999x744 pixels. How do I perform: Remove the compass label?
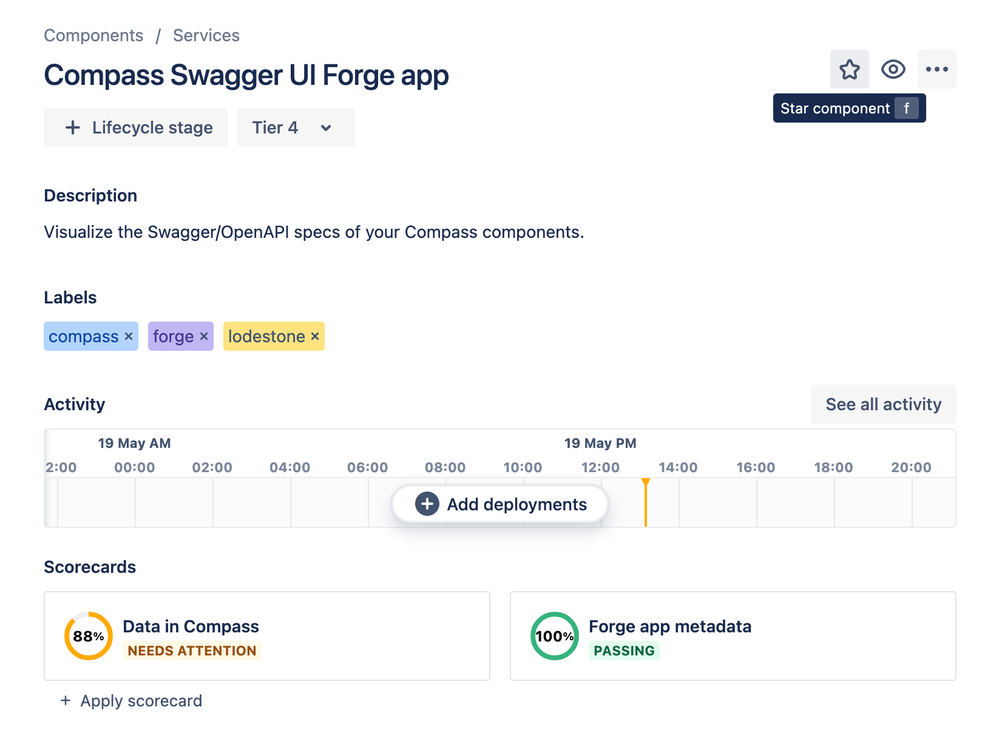click(x=129, y=336)
